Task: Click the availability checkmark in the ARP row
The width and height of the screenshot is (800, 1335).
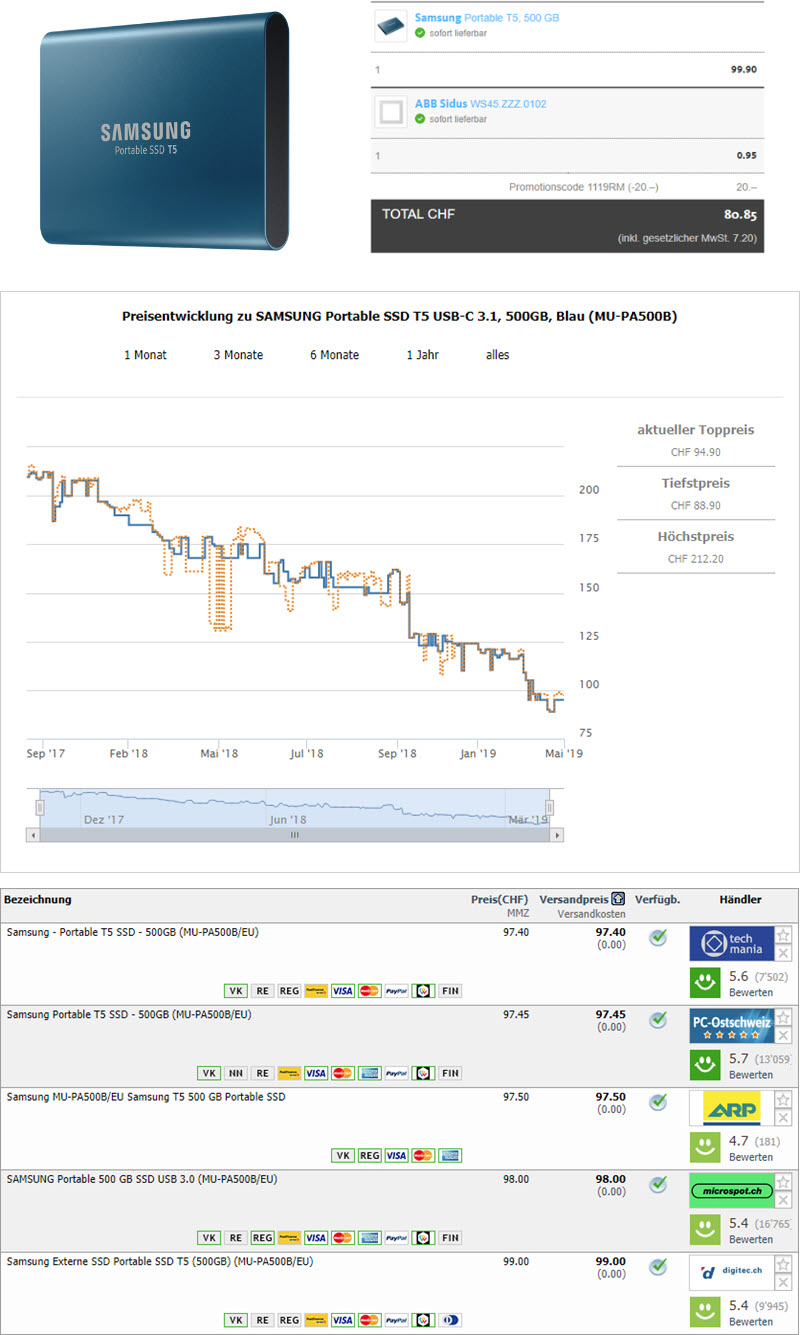Action: pyautogui.click(x=658, y=1101)
